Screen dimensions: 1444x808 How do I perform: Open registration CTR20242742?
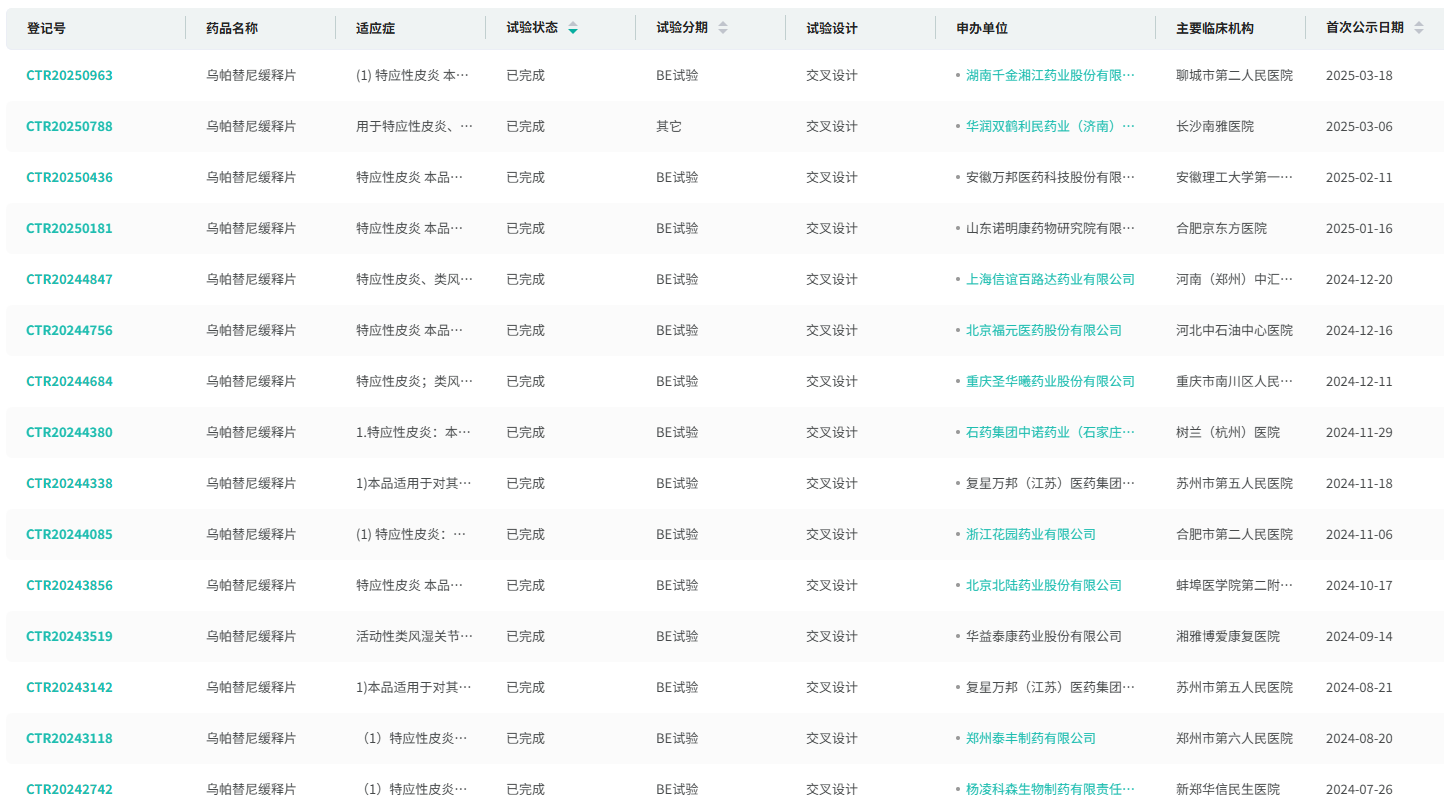click(69, 789)
